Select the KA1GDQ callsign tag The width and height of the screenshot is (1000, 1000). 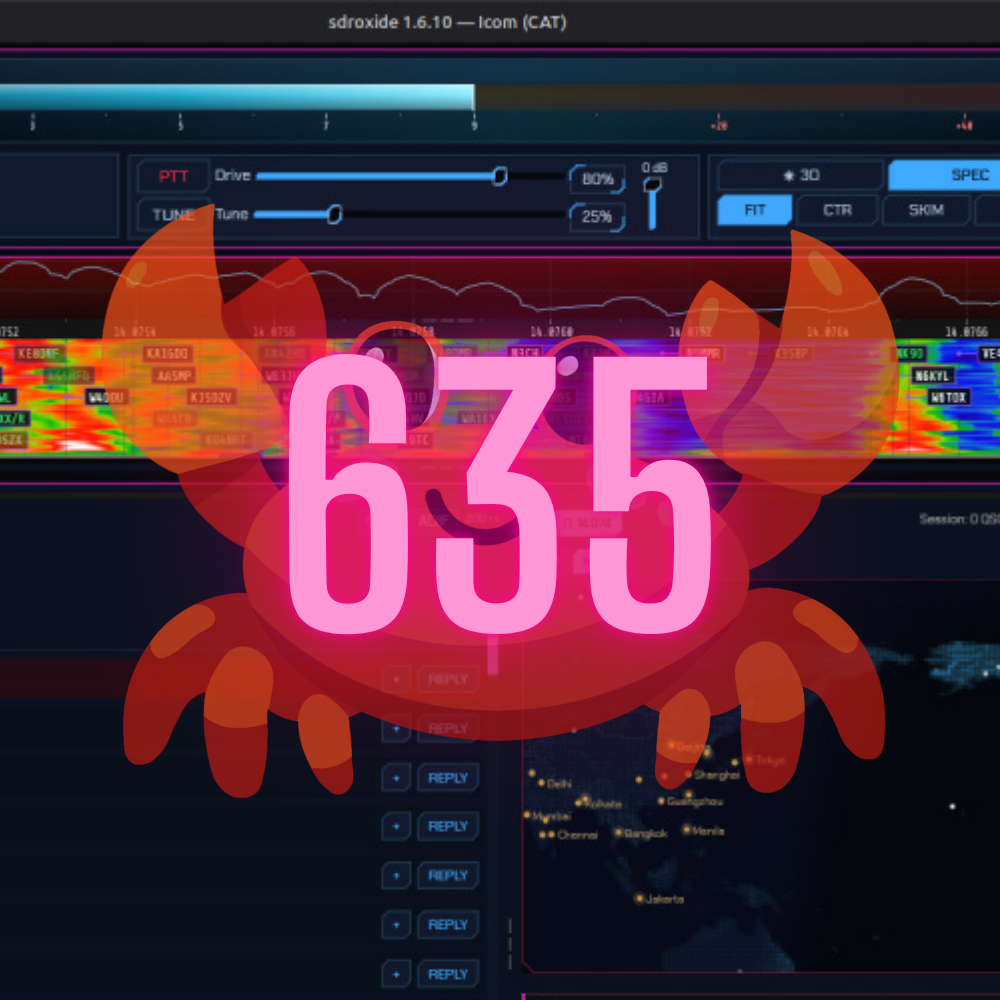point(167,353)
